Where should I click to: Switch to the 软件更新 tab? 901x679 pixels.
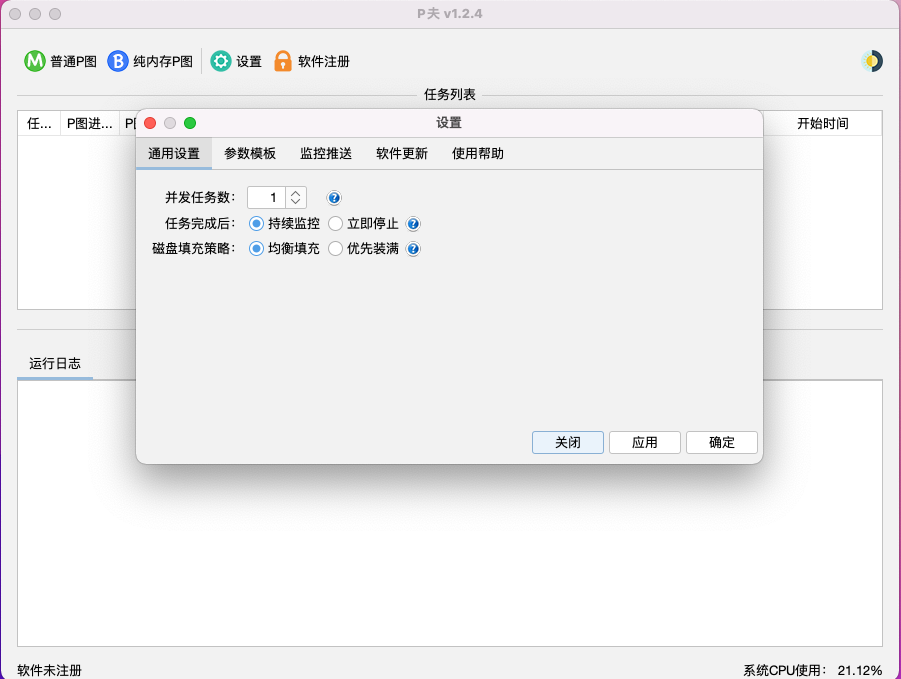[402, 154]
